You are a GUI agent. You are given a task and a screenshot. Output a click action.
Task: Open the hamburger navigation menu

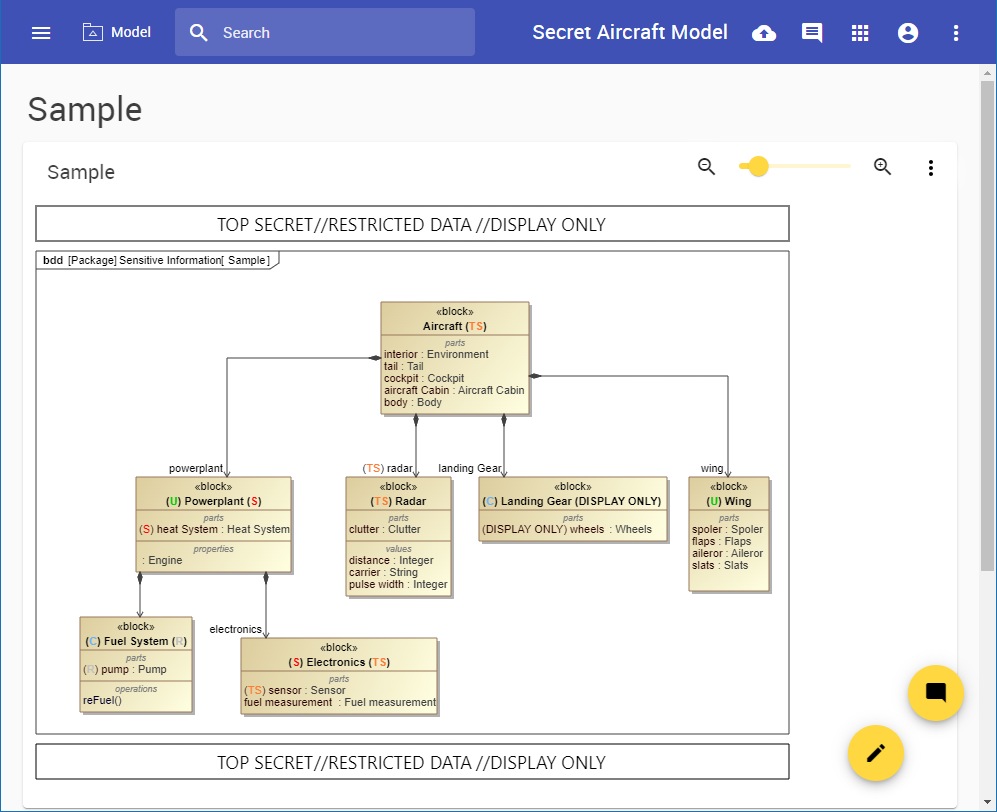pyautogui.click(x=41, y=33)
